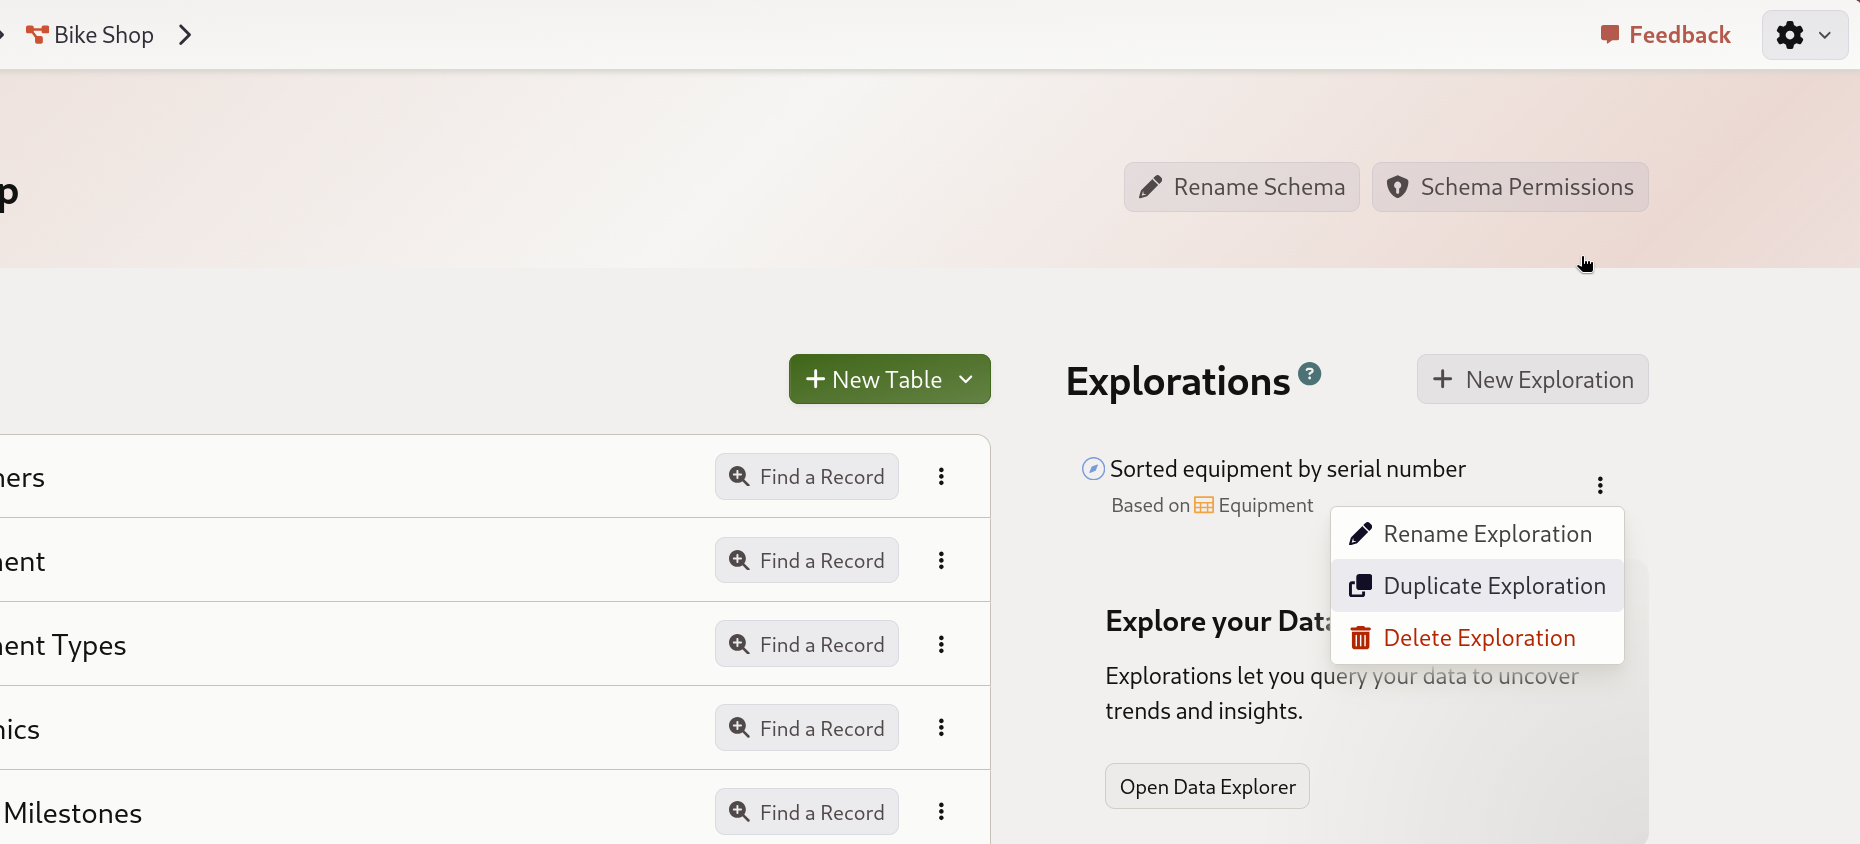The height and width of the screenshot is (844, 1860).
Task: Click the Explorations heading
Action: click(x=1178, y=381)
